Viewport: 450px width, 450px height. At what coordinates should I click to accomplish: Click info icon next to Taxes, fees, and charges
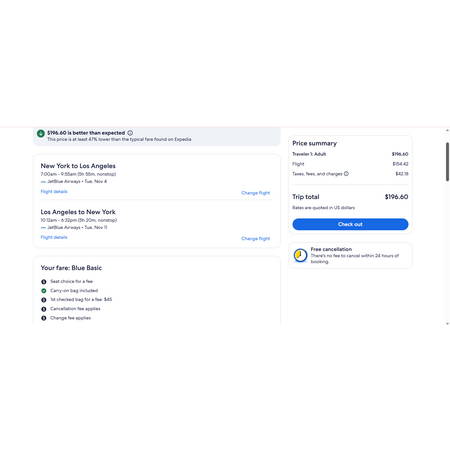(x=346, y=174)
